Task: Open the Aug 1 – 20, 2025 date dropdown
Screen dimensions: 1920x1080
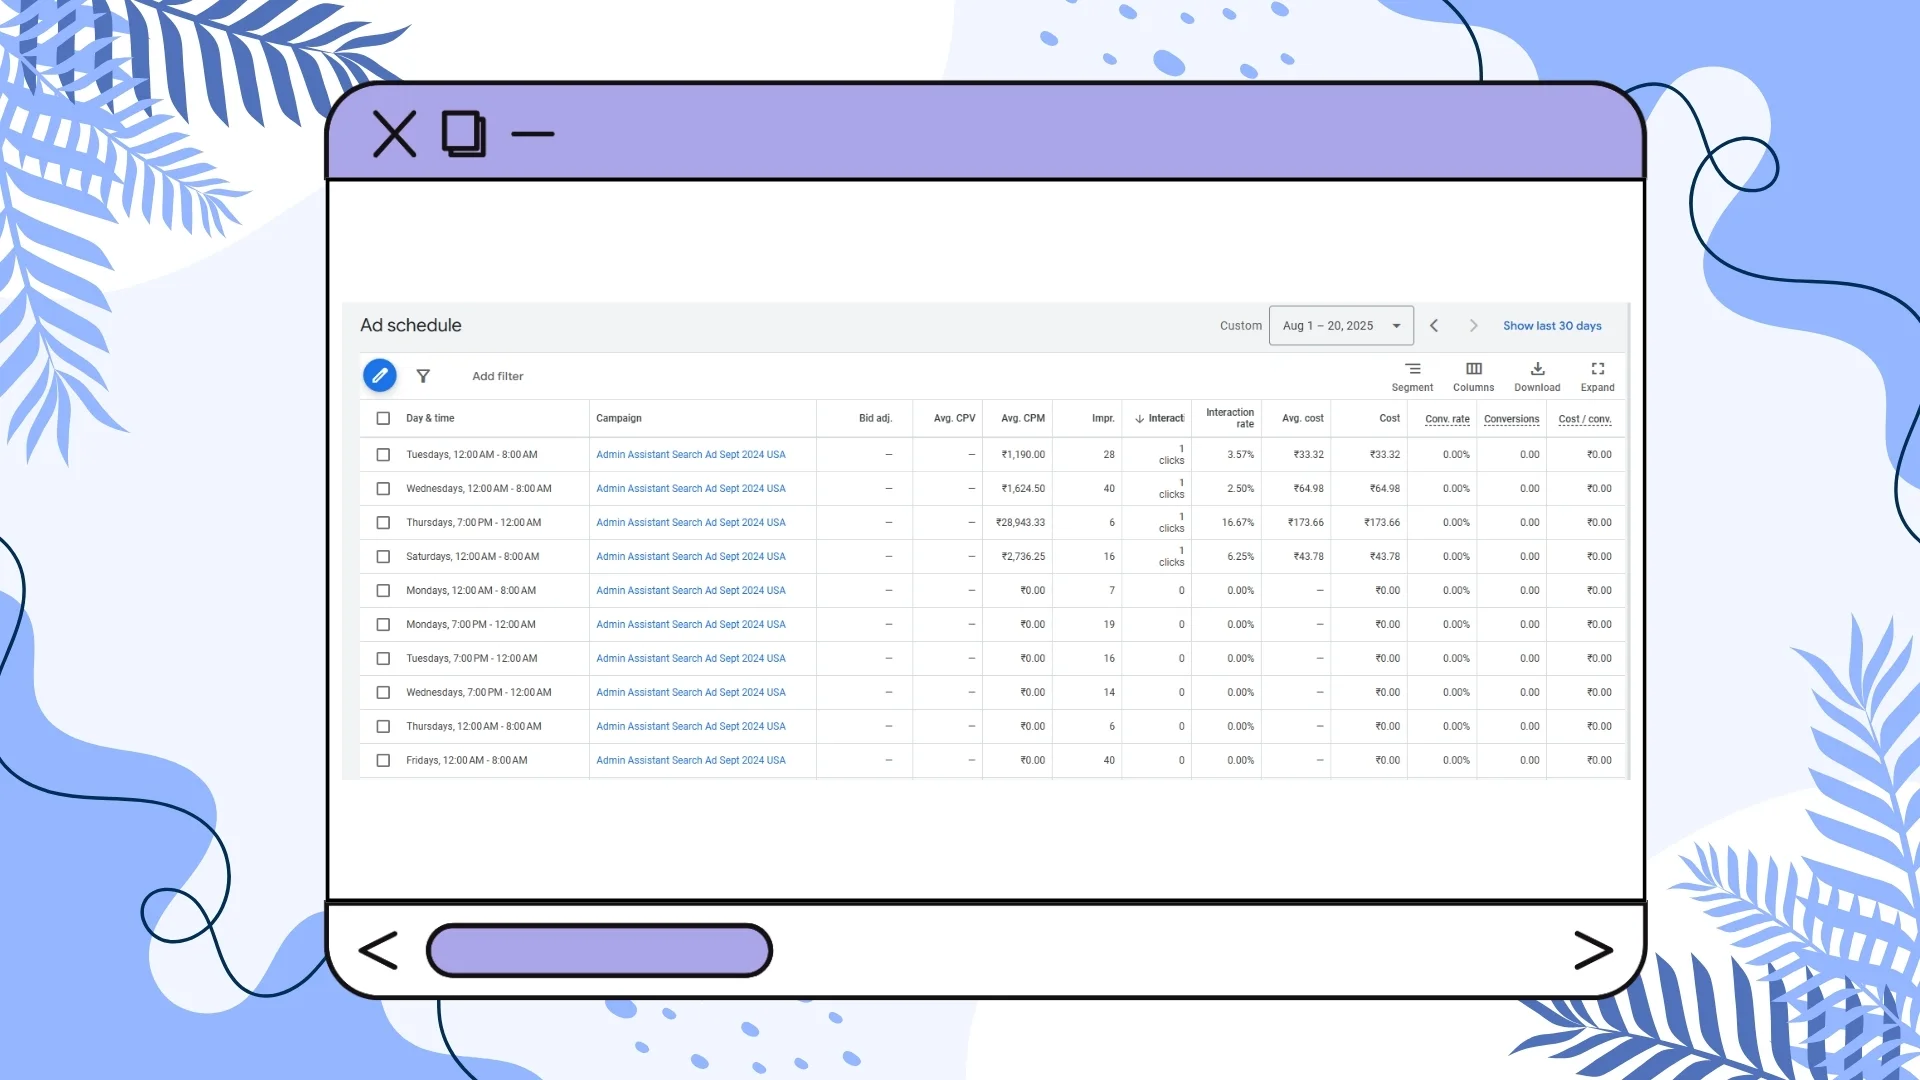Action: 1341,326
